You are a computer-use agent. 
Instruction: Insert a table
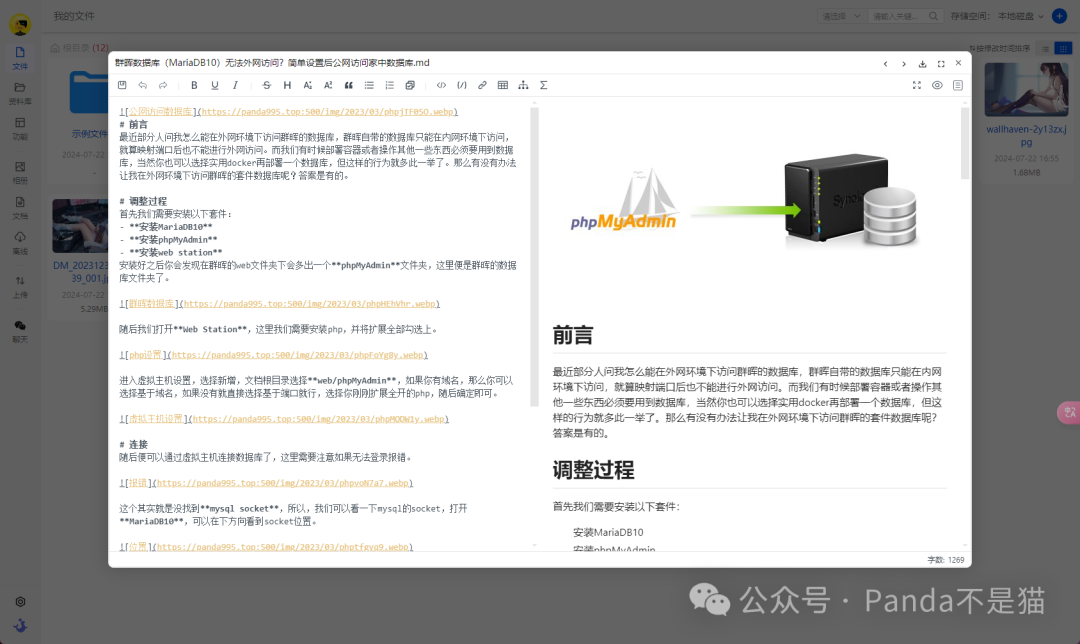[x=503, y=85]
